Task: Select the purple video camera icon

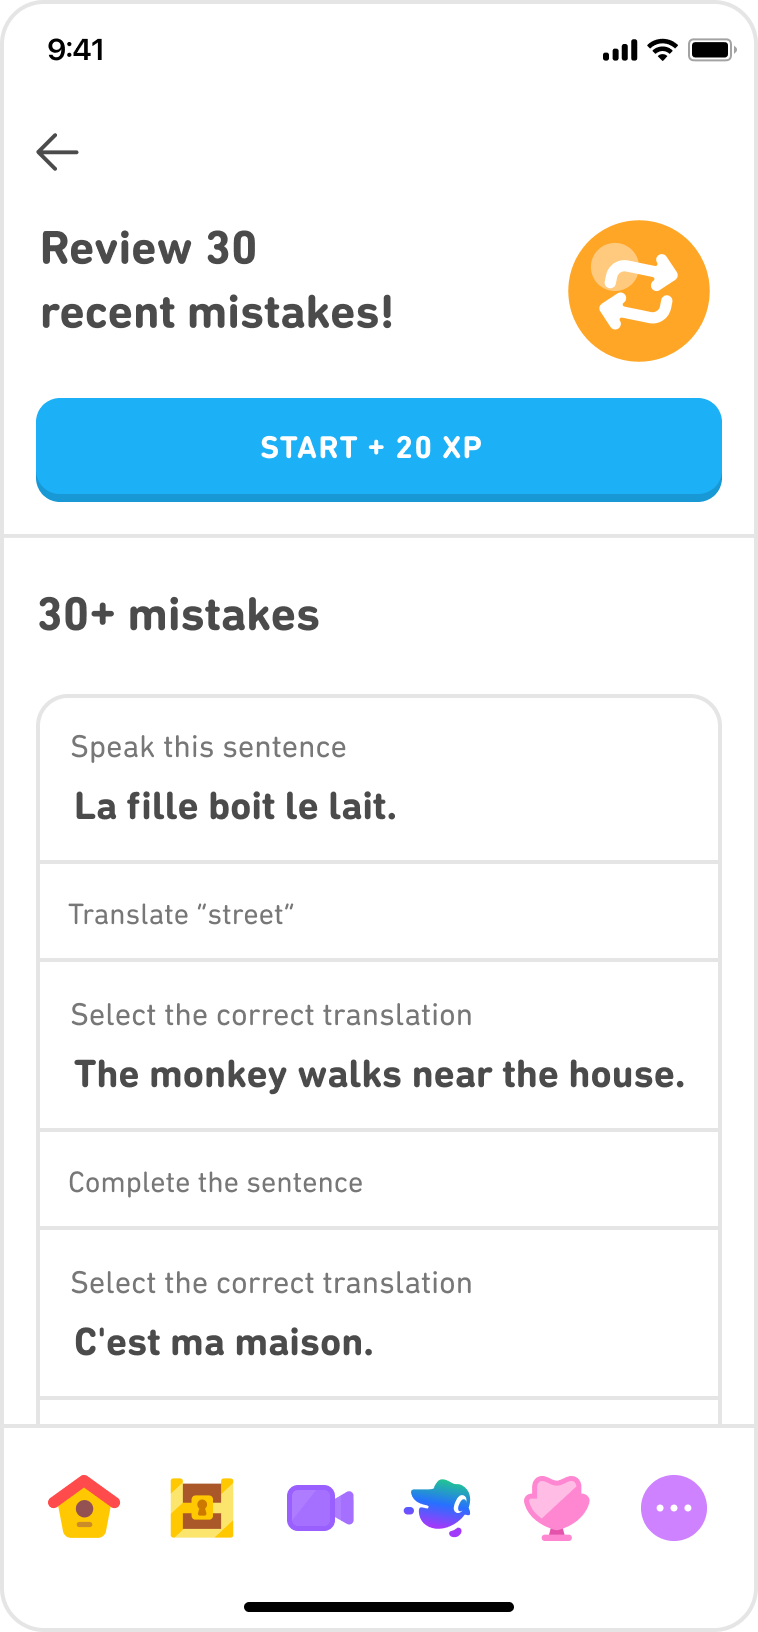Action: click(x=320, y=1507)
